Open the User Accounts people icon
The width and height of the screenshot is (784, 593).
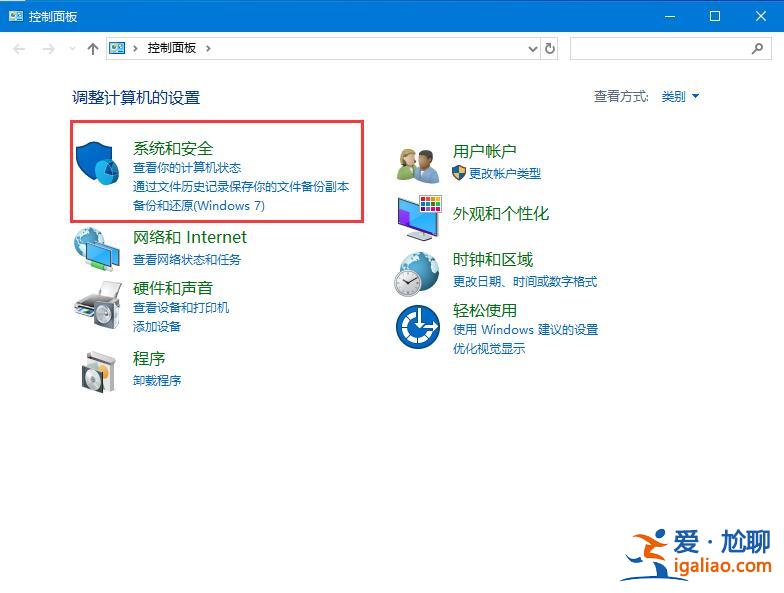(418, 164)
